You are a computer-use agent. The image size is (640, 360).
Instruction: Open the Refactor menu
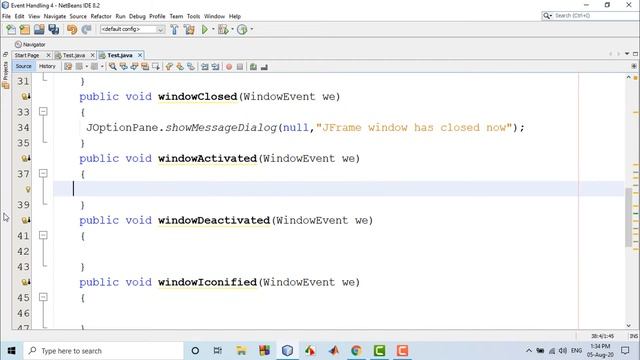pos(101,16)
